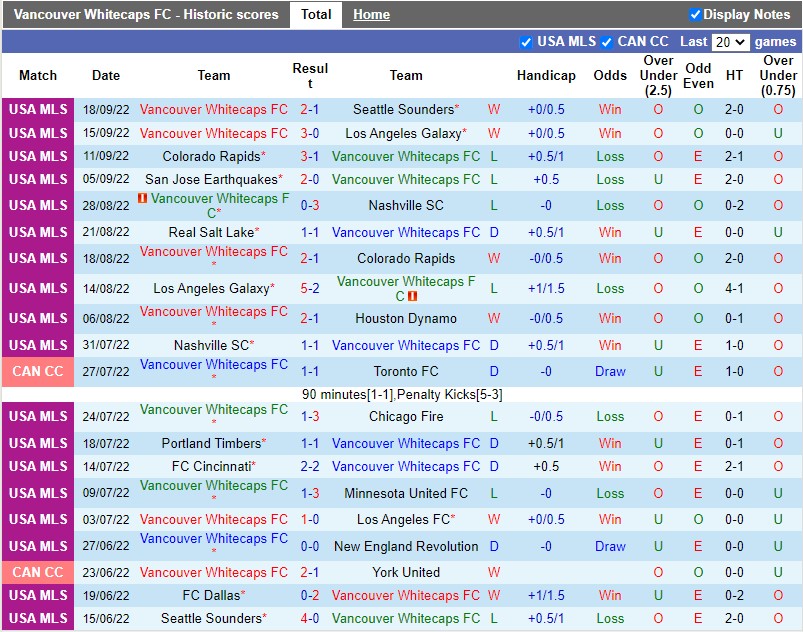Click the Match column header
803x632 pixels.
click(x=38, y=75)
